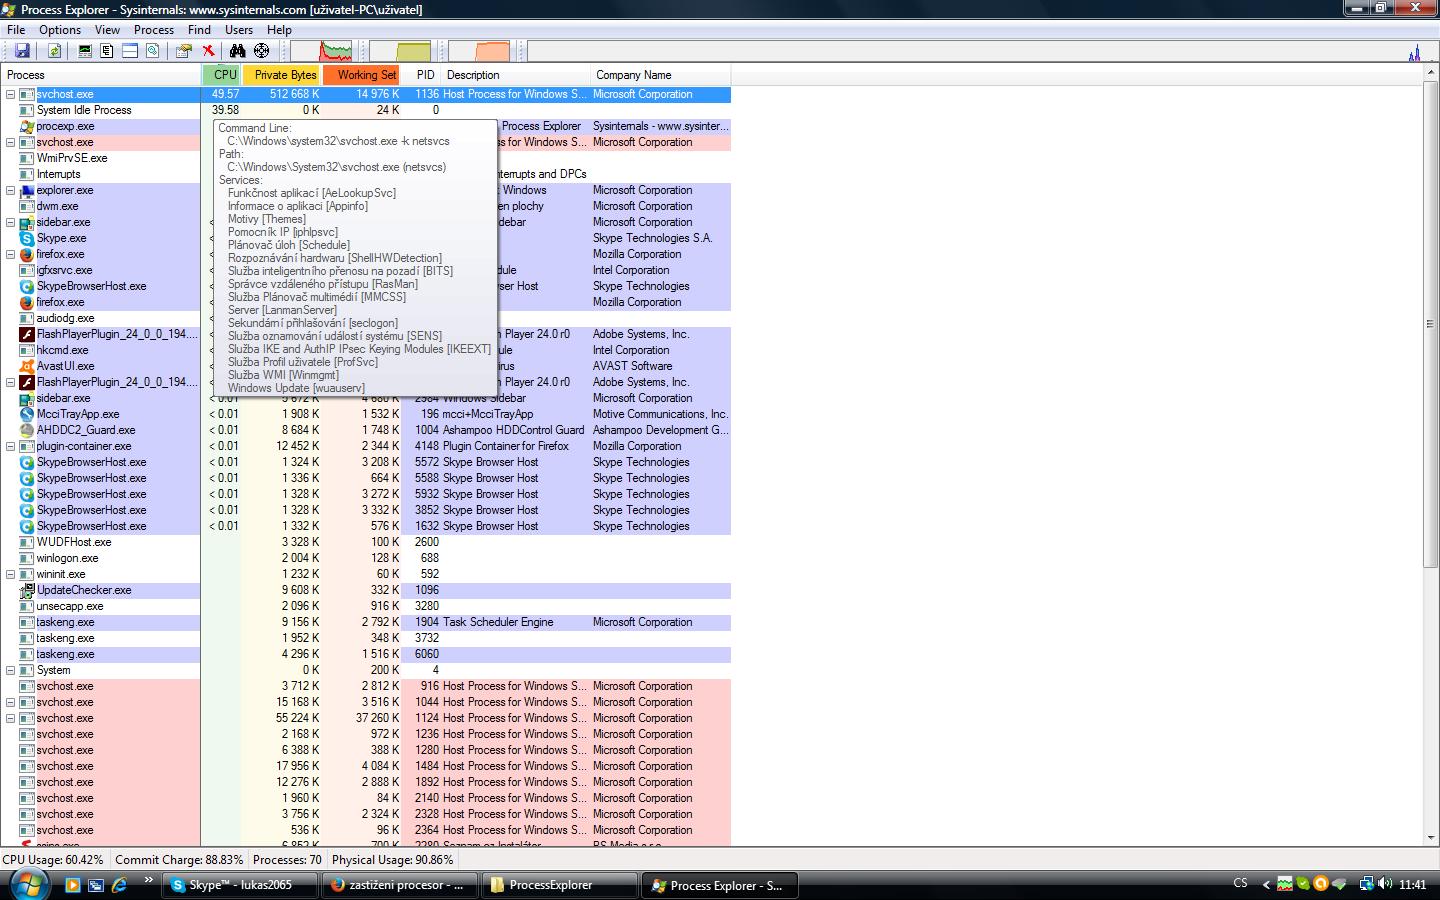Click the McciTrayApp.exe process icon
1440x900 pixels.
27,414
